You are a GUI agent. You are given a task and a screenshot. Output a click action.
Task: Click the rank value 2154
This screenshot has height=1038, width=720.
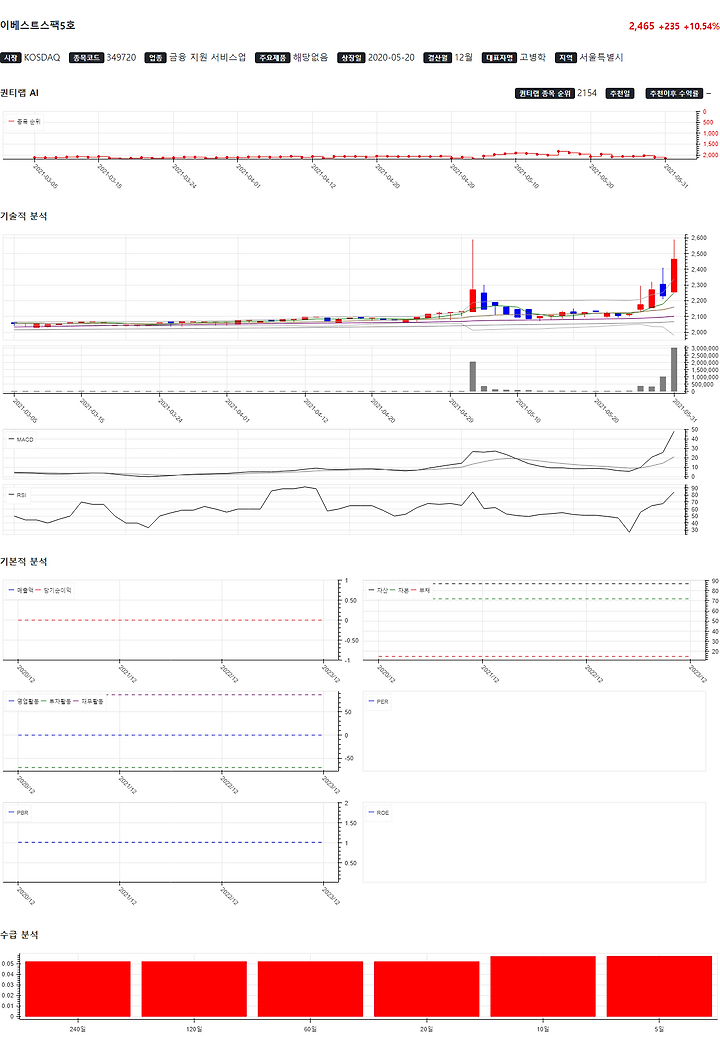click(587, 93)
